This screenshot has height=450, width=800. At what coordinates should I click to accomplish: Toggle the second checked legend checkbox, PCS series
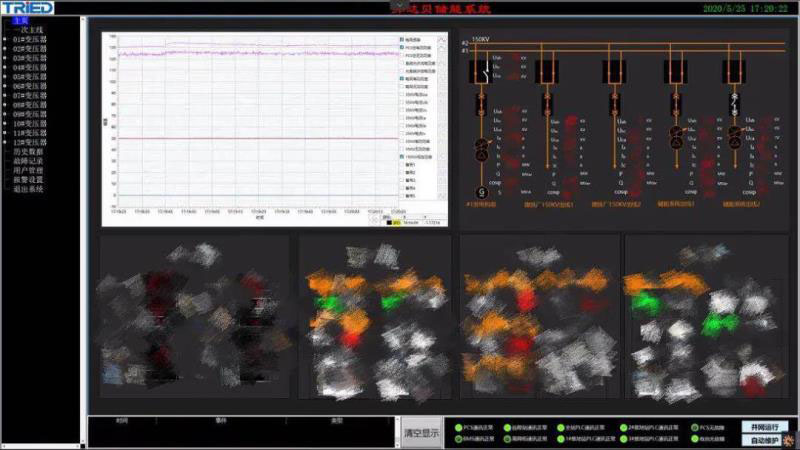401,47
